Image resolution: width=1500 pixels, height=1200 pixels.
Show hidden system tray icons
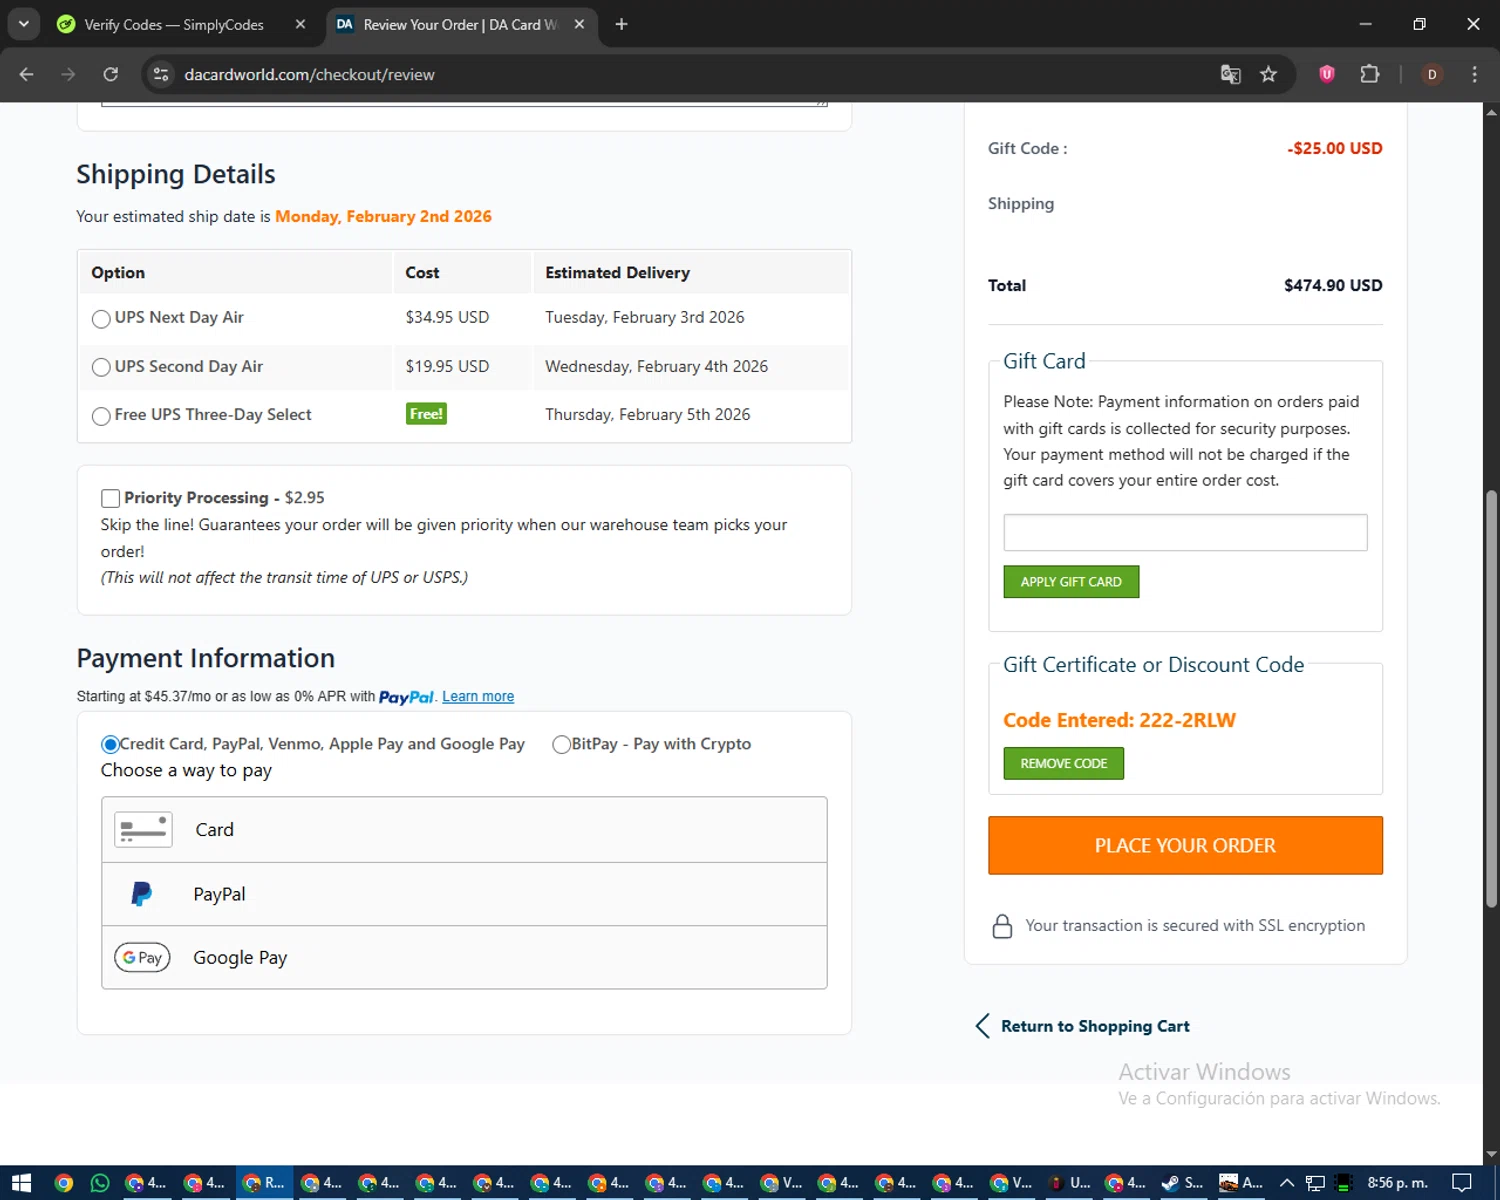(x=1287, y=1183)
